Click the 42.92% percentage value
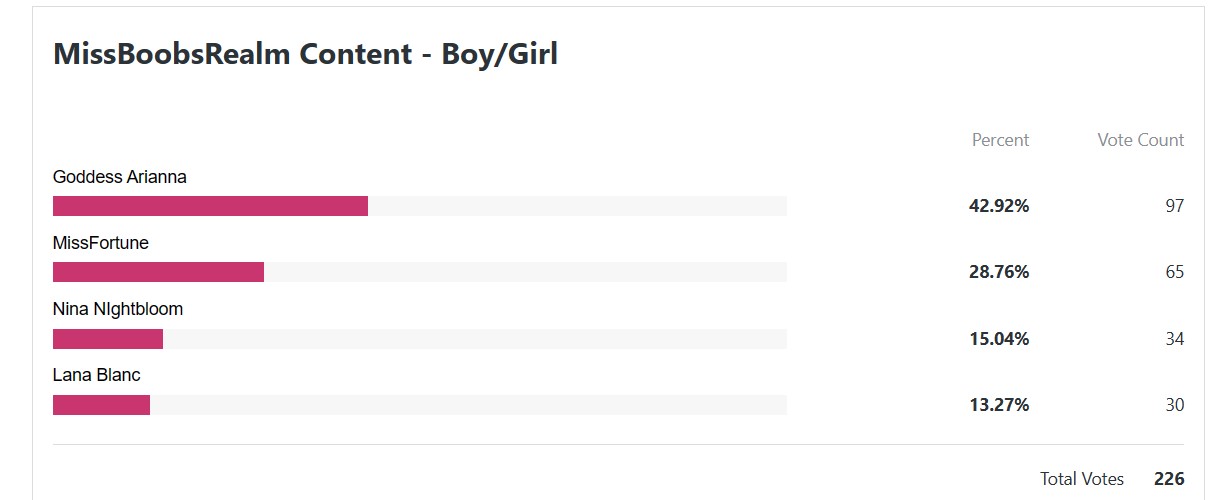The height and width of the screenshot is (500, 1208). click(999, 206)
